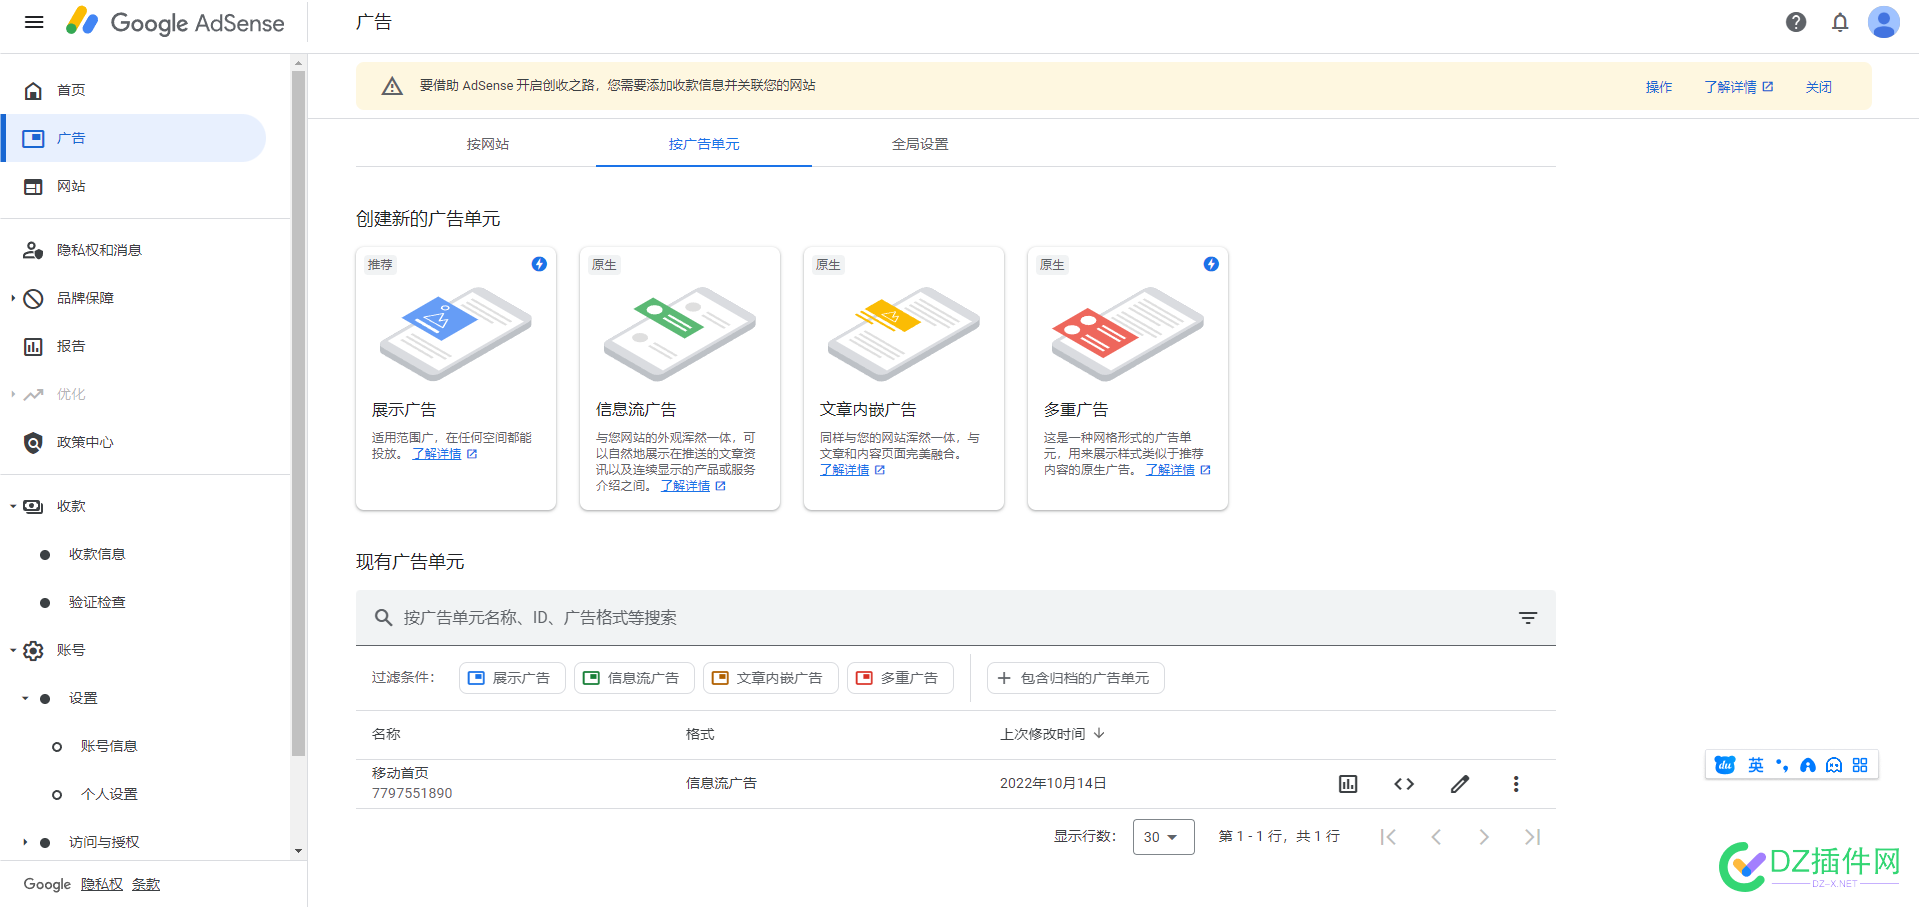Add 包含归档的广告单元 filter

tap(1075, 678)
